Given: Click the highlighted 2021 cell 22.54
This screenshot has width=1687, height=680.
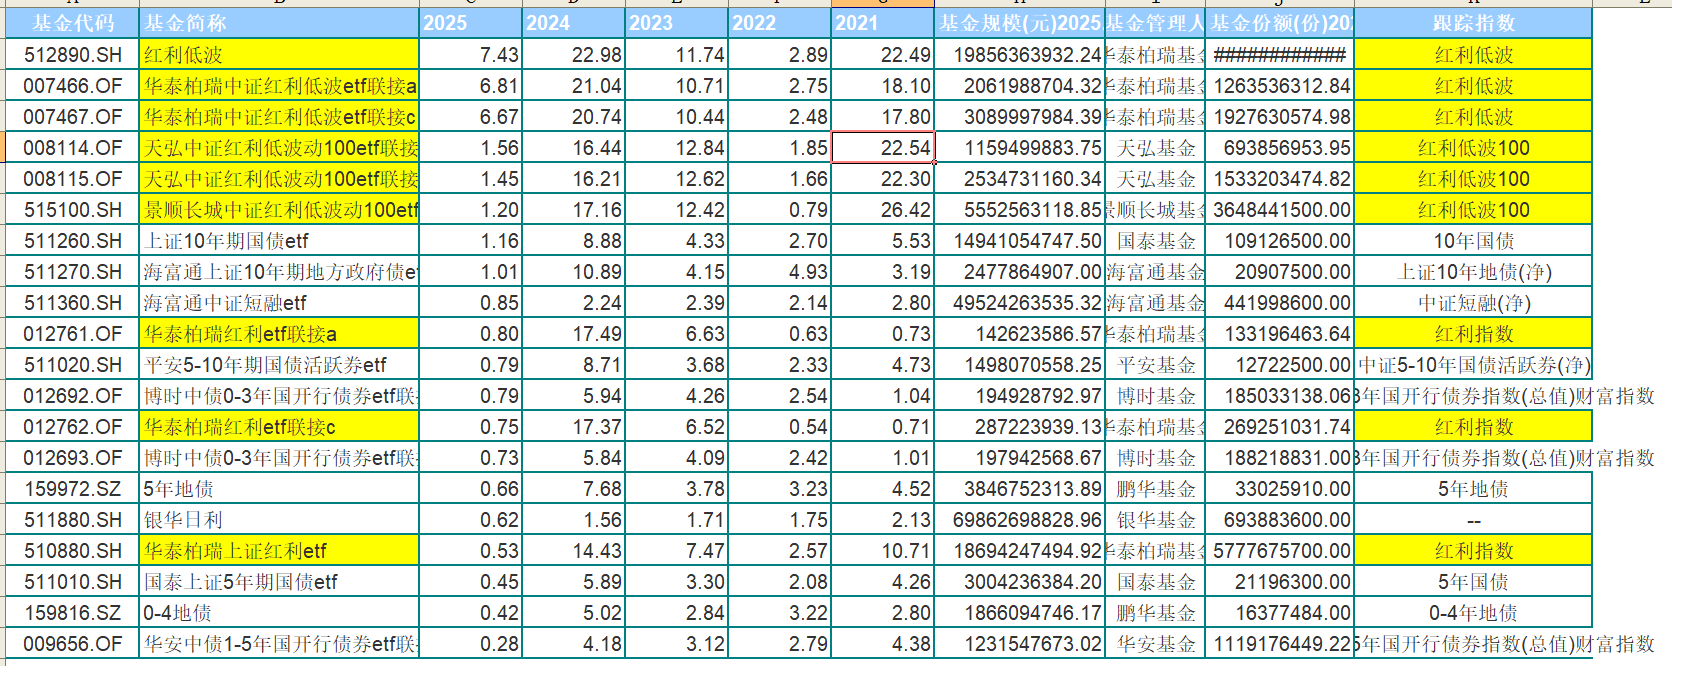Looking at the screenshot, I should pos(883,148).
